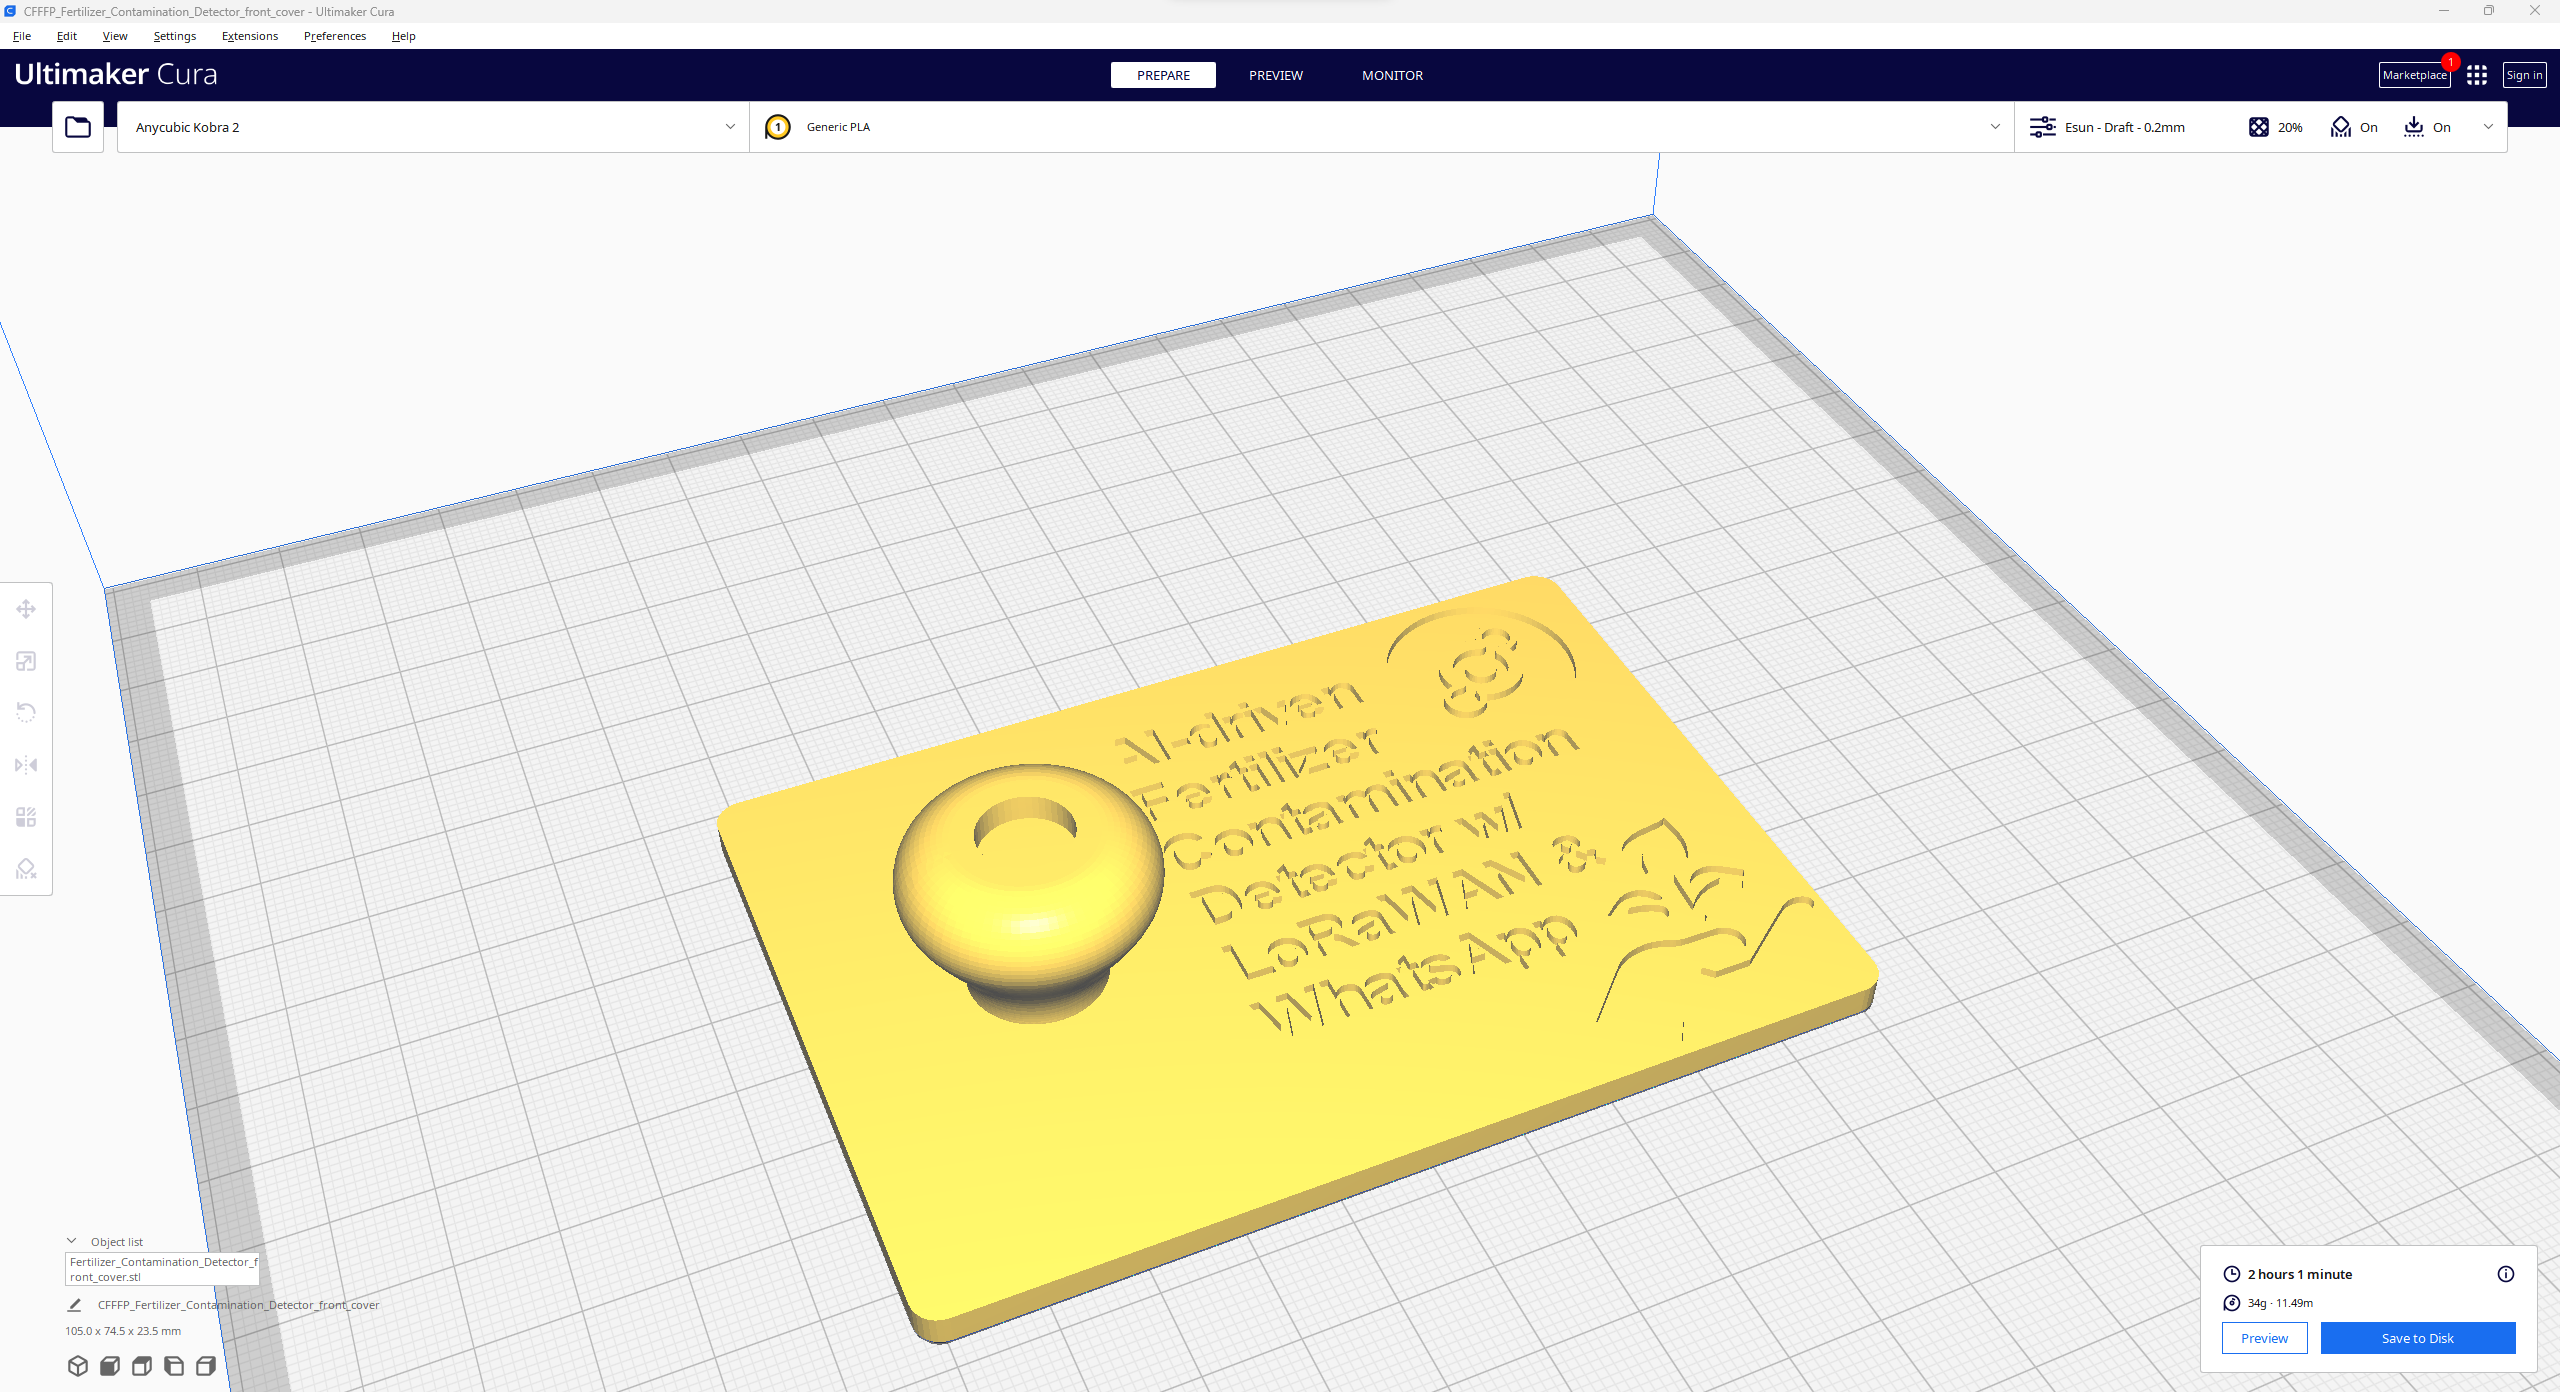Open the Extensions menu
2560x1392 pixels.
click(x=250, y=36)
